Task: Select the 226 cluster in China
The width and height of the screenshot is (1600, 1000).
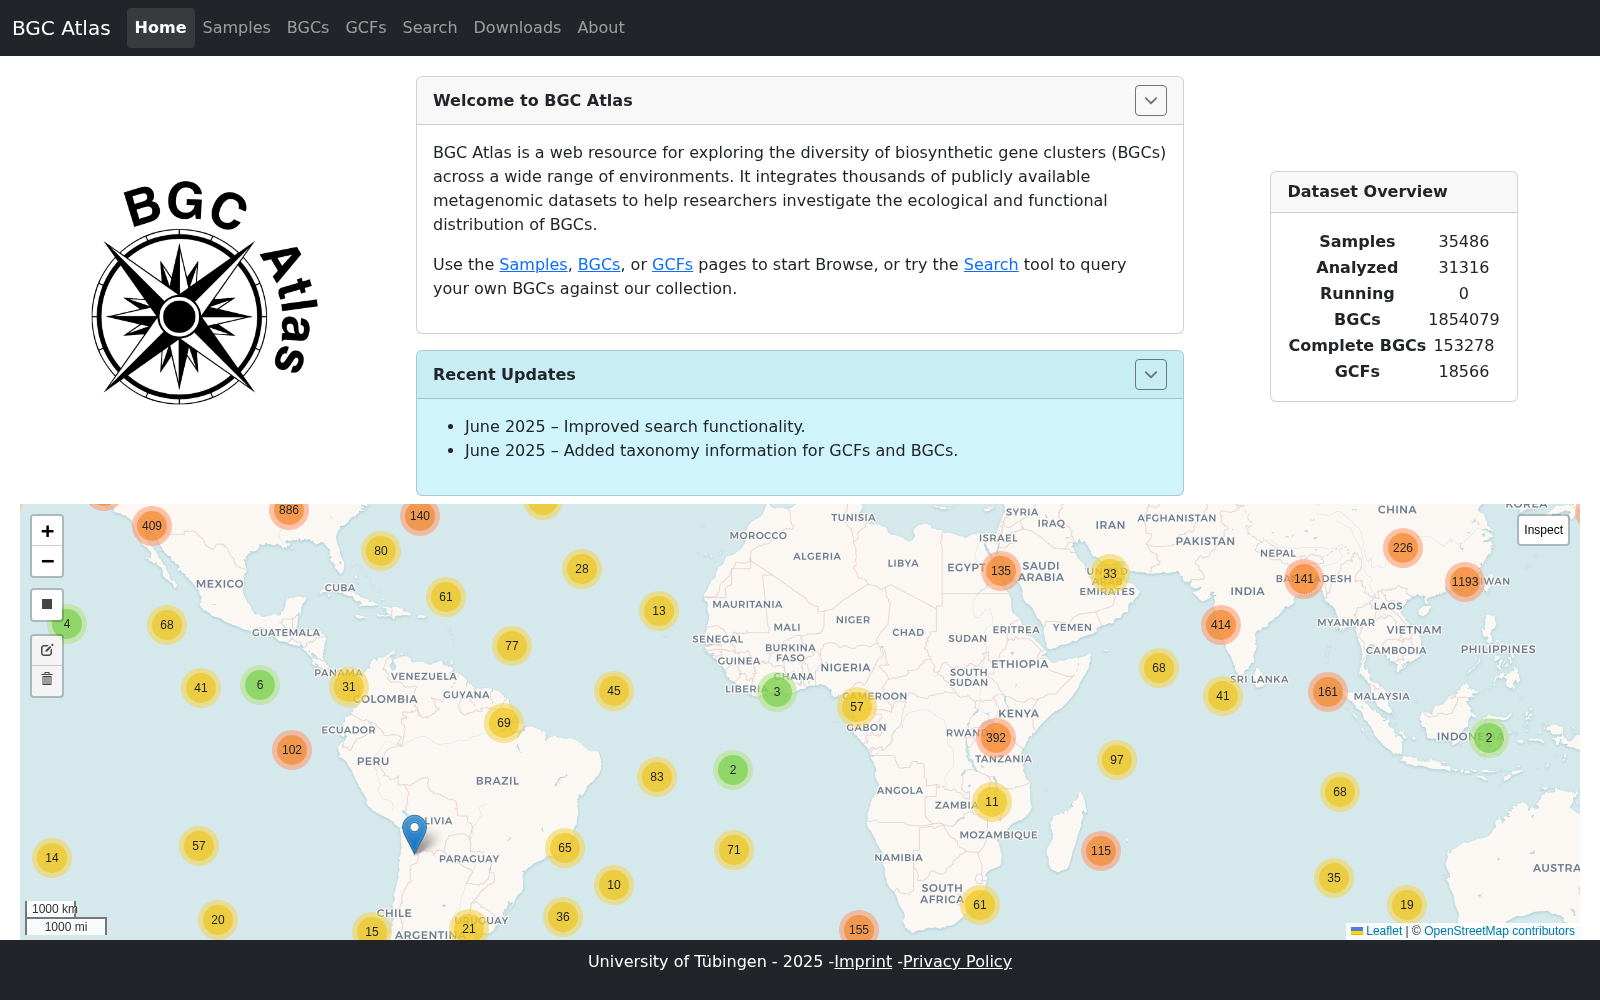Action: 1403,548
